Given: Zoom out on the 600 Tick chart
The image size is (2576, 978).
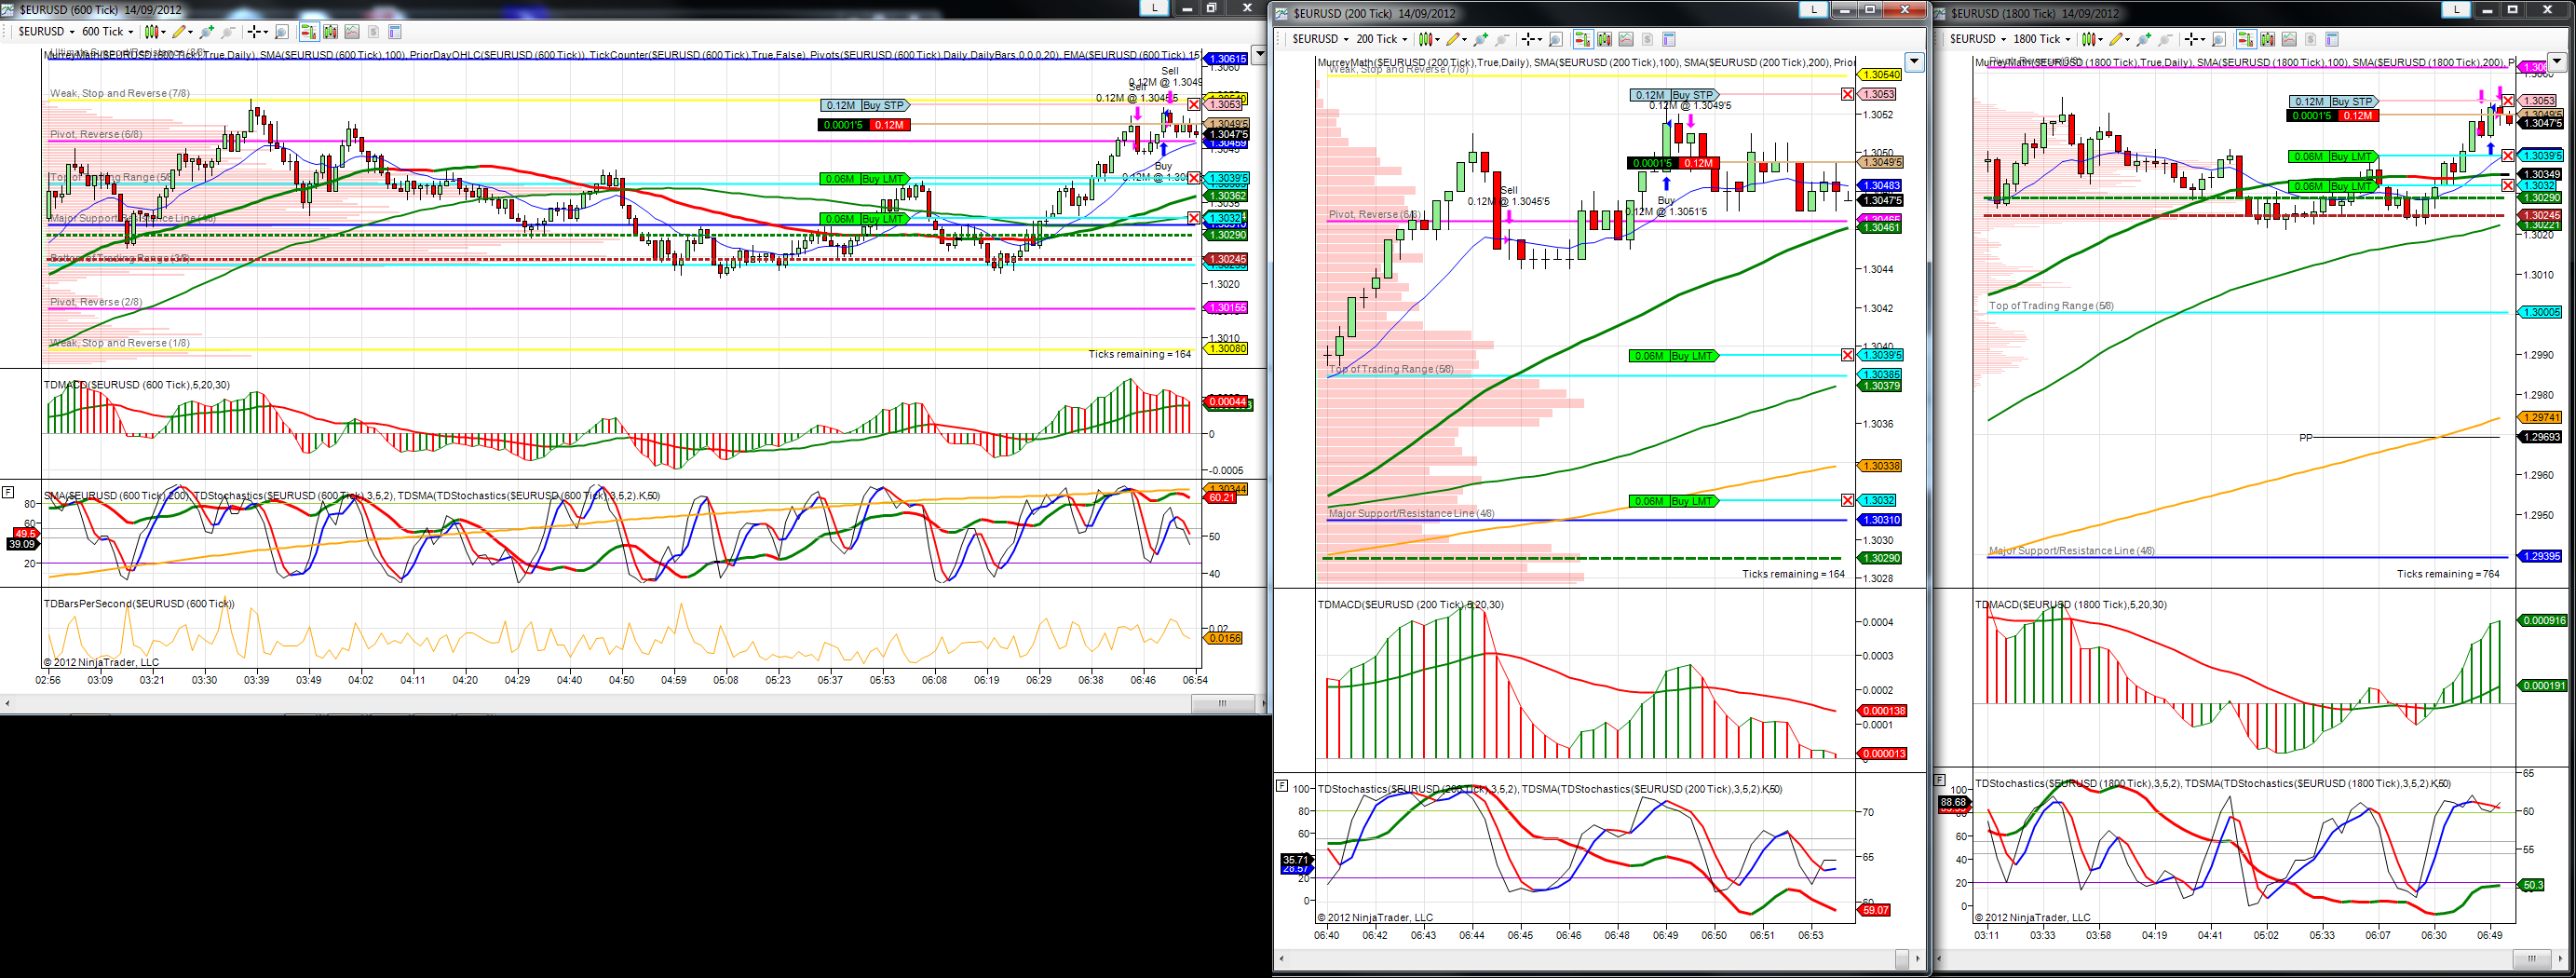Looking at the screenshot, I should 228,32.
